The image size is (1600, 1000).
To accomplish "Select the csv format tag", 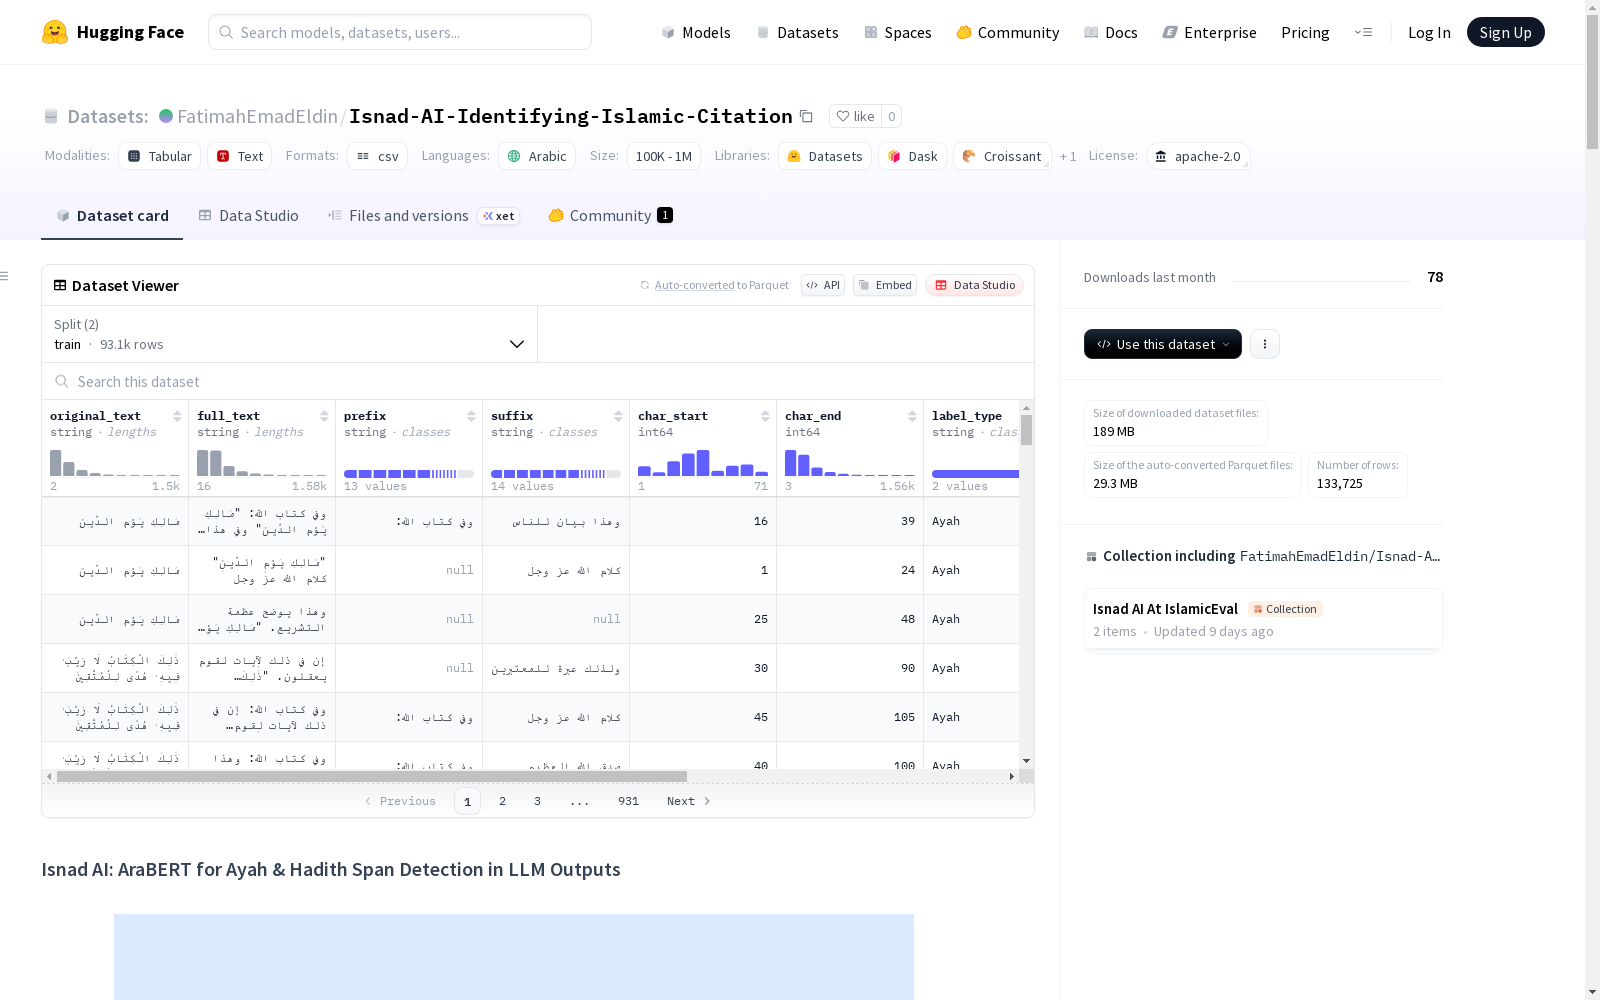I will [x=378, y=156].
